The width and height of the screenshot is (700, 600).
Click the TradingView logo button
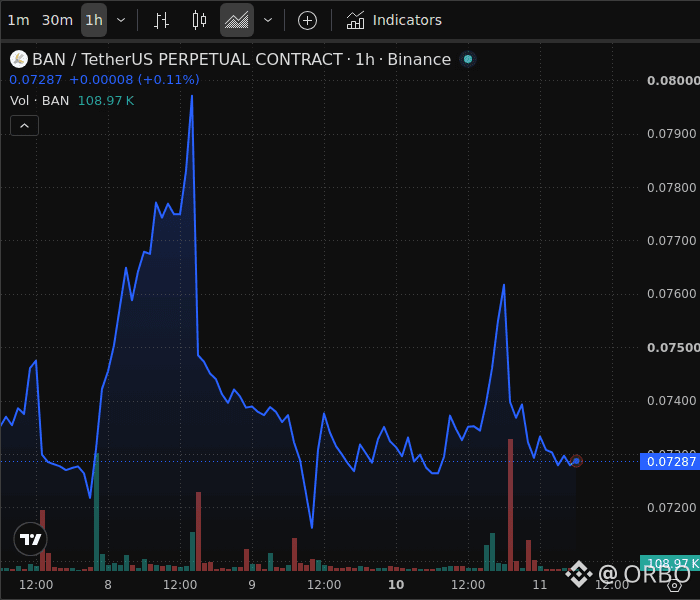coord(30,539)
